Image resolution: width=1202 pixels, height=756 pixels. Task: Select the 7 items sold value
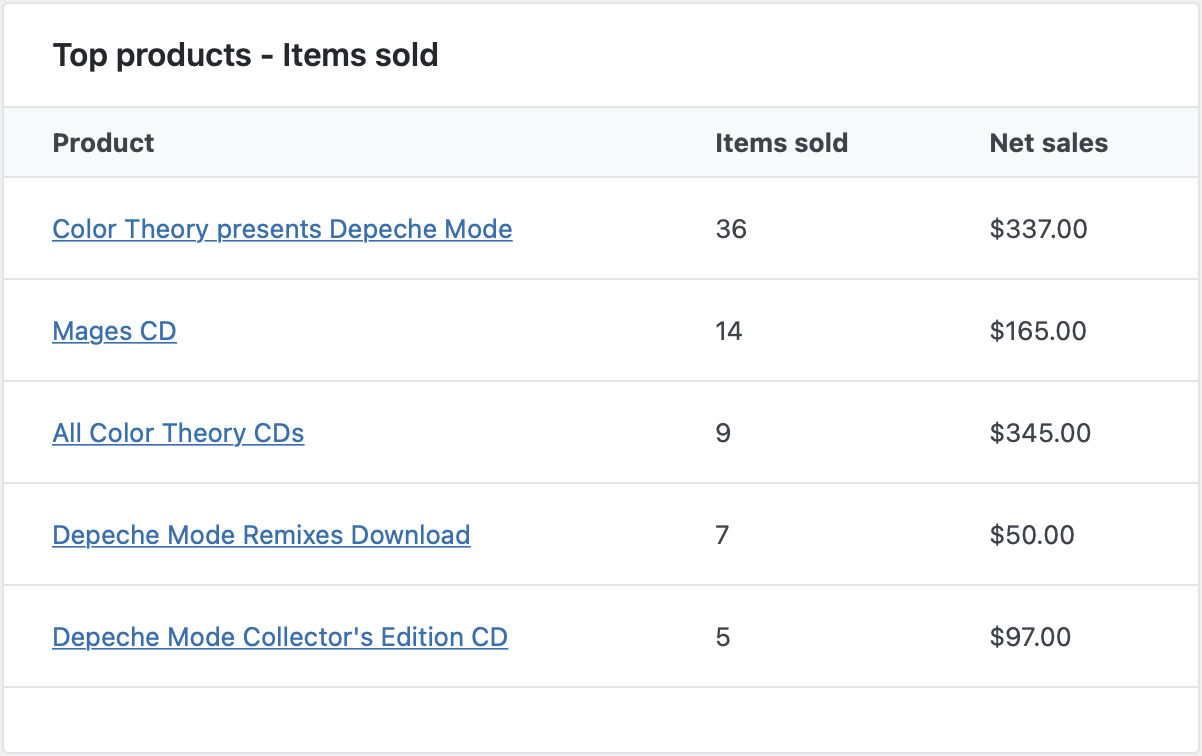(x=722, y=535)
